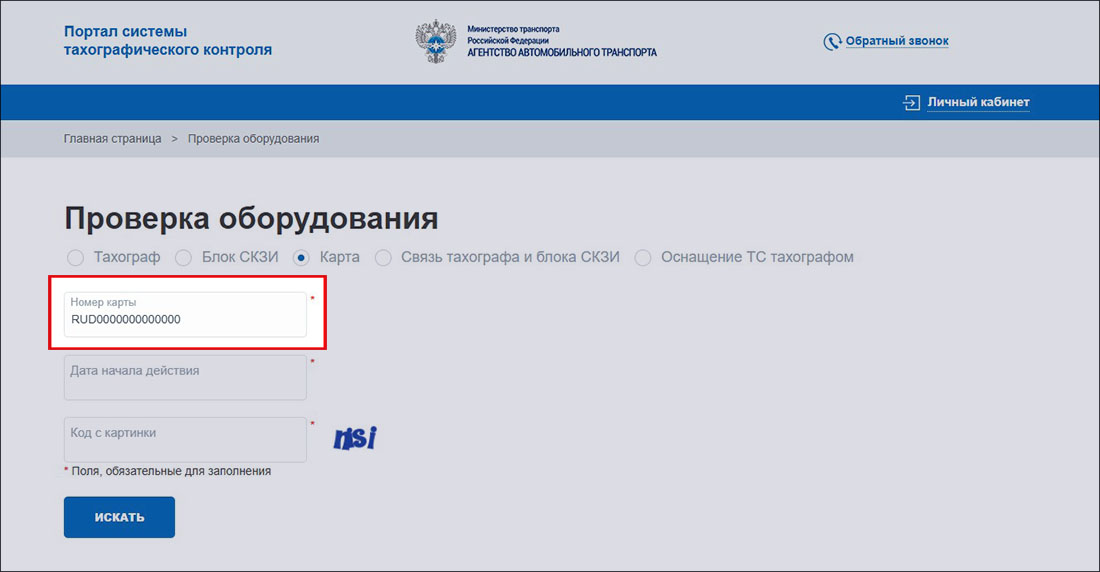Click the login arrow icon beside Личный кабинет
This screenshot has width=1100, height=572.
click(x=911, y=102)
